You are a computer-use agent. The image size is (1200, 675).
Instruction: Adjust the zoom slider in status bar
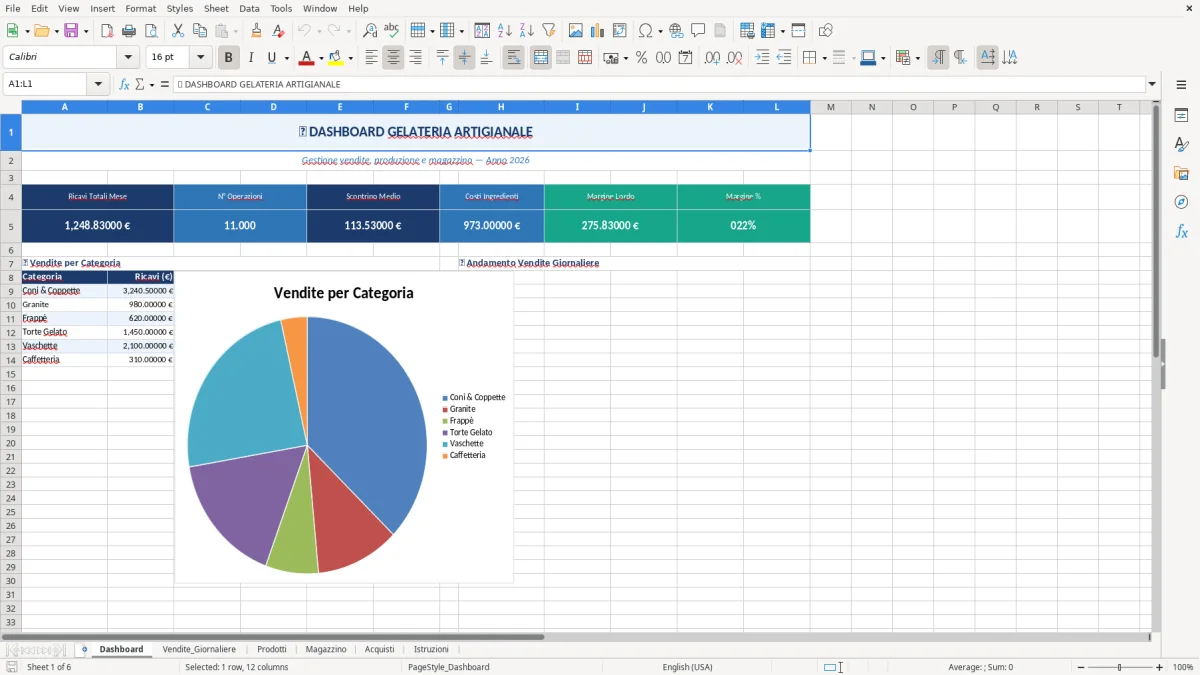(1120, 667)
